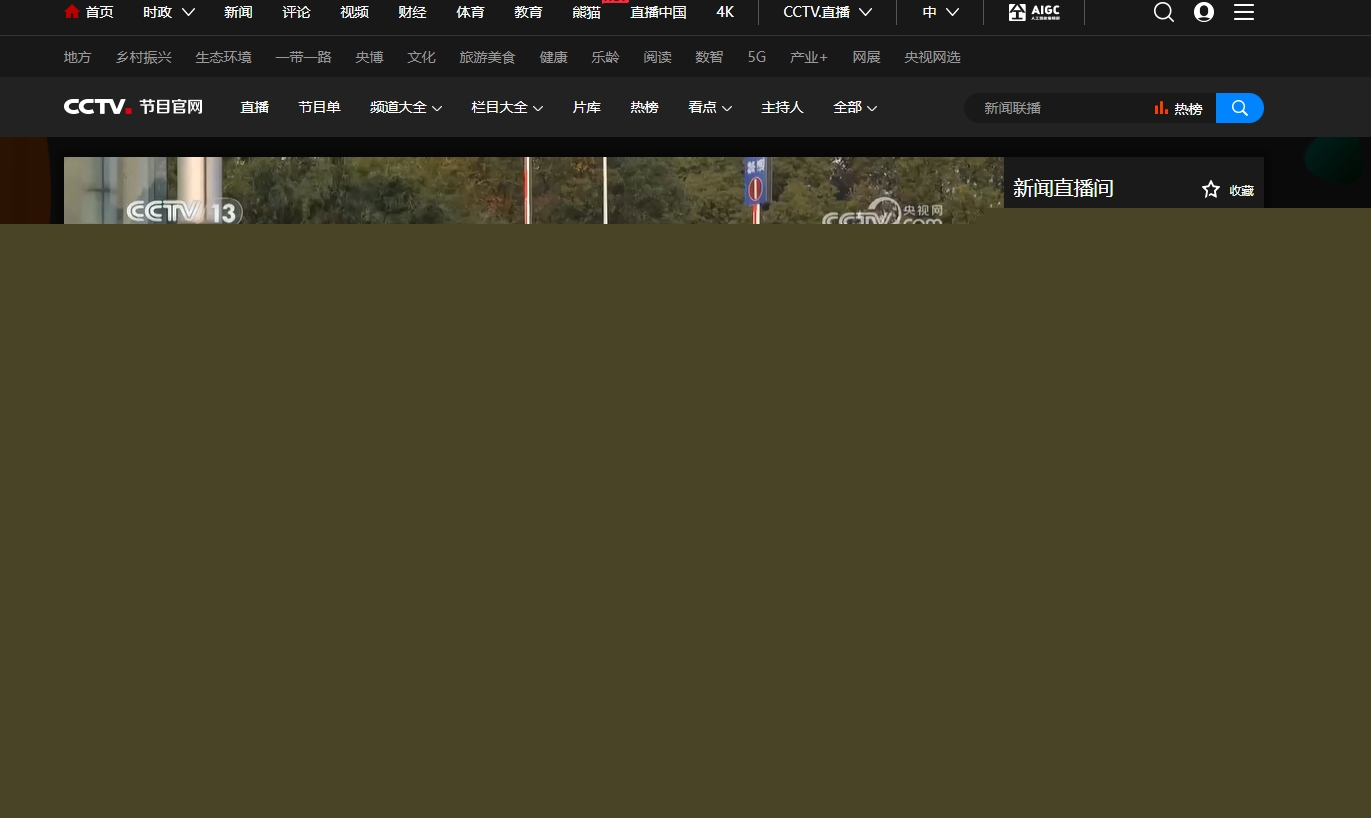1371x818 pixels.
Task: Open the hamburger menu icon
Action: [x=1243, y=12]
